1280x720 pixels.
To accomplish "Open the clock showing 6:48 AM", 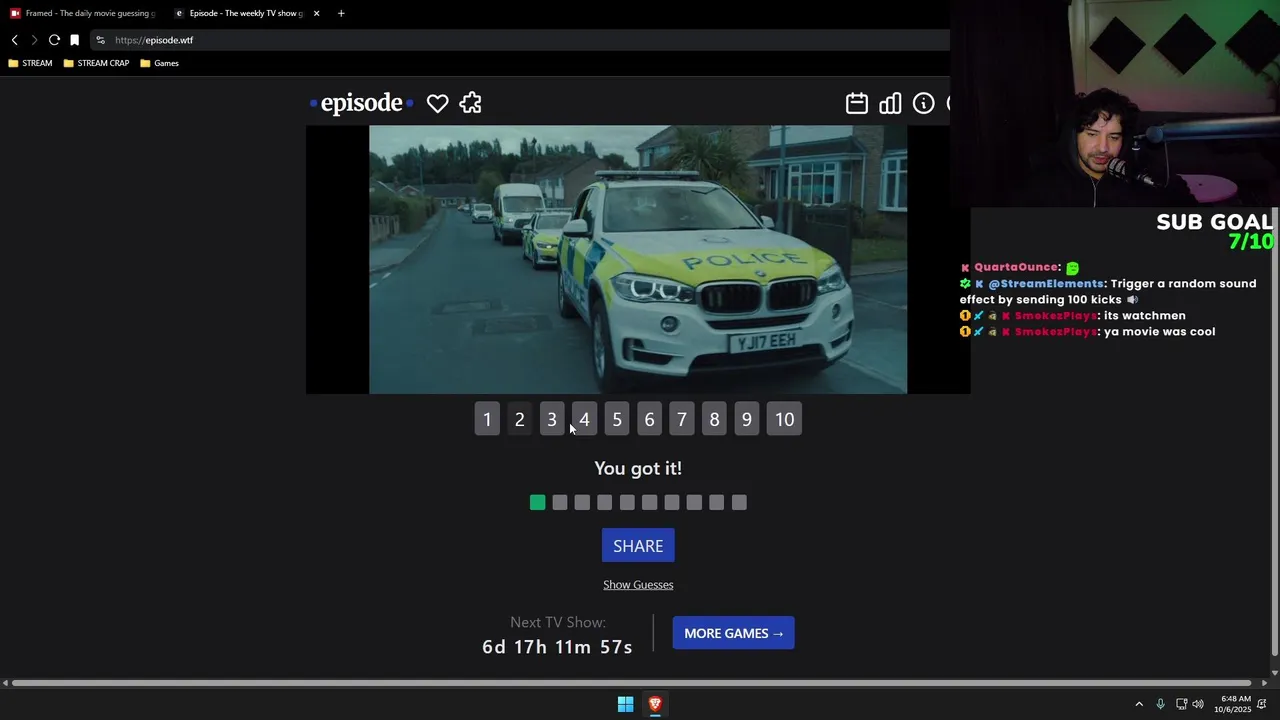I will pyautogui.click(x=1234, y=704).
